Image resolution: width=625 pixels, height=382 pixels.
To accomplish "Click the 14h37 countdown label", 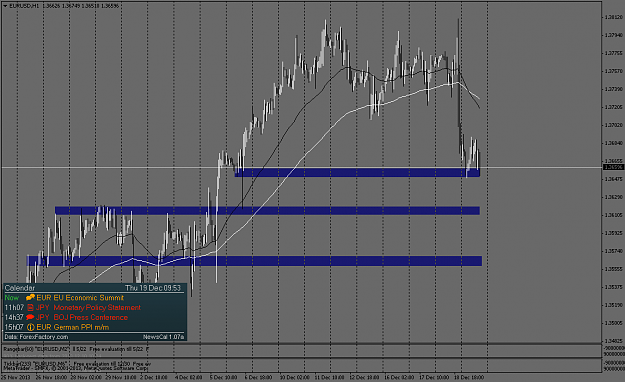I will pos(14,317).
